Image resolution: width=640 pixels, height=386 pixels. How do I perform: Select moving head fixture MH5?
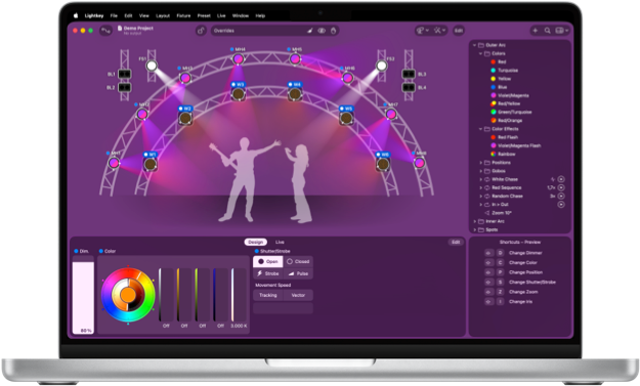(x=295, y=59)
